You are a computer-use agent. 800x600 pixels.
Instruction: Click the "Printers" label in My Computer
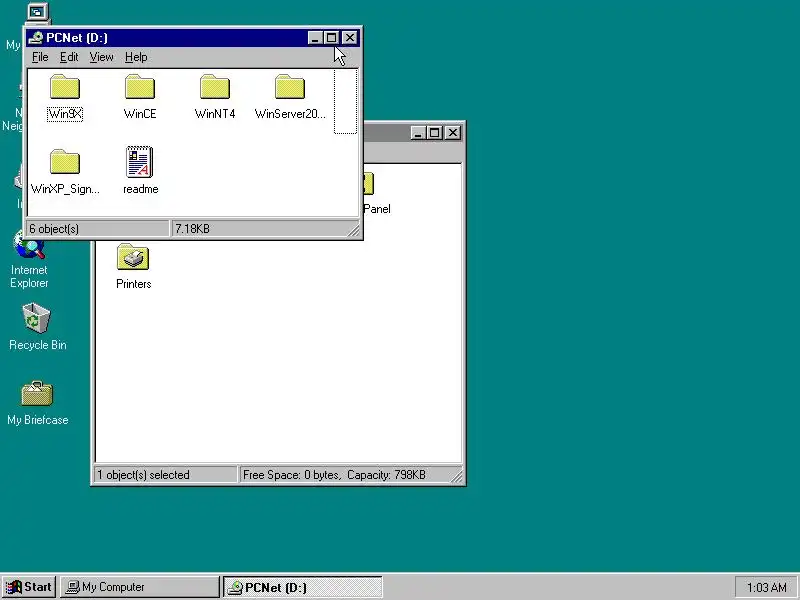click(x=134, y=284)
